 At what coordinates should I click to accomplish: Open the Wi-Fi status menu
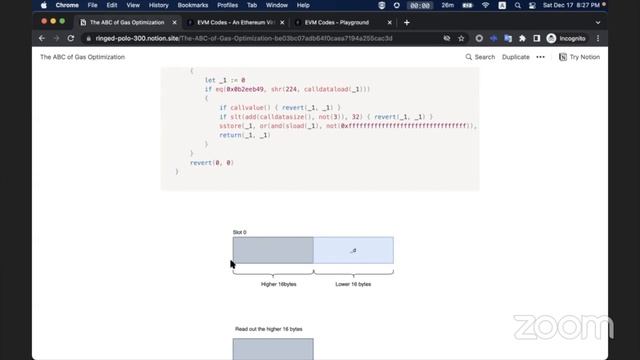pos(485,5)
